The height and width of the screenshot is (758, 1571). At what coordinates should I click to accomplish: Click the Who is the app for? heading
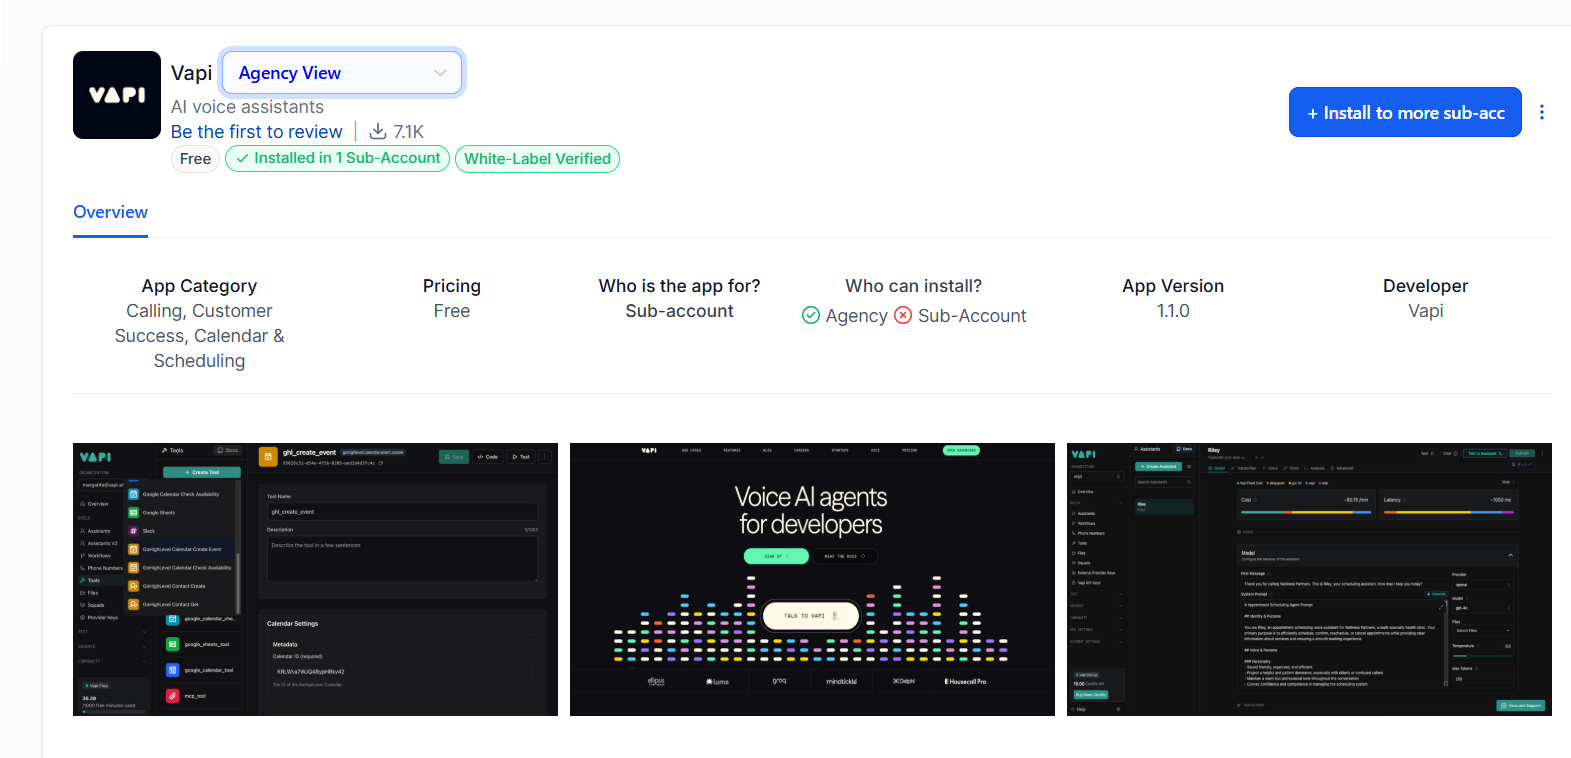680,286
